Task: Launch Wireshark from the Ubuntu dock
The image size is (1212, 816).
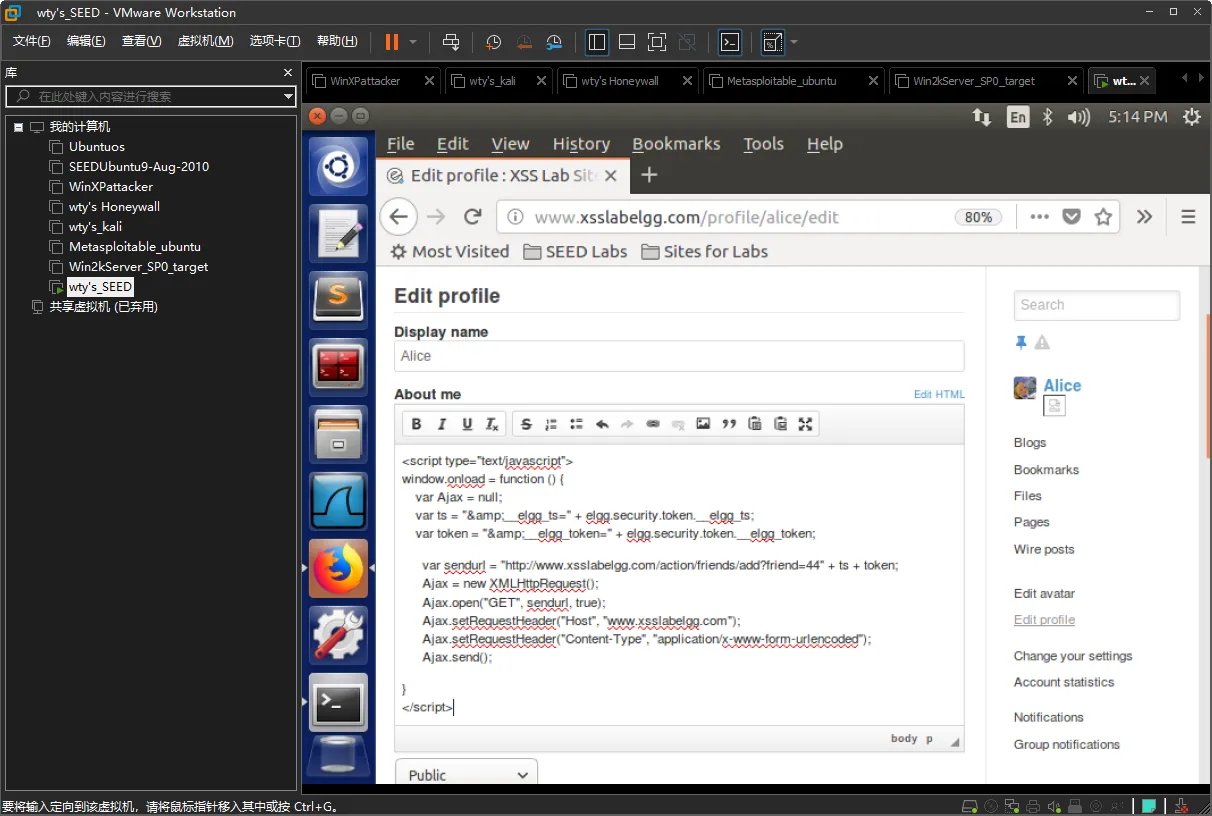Action: 339,501
